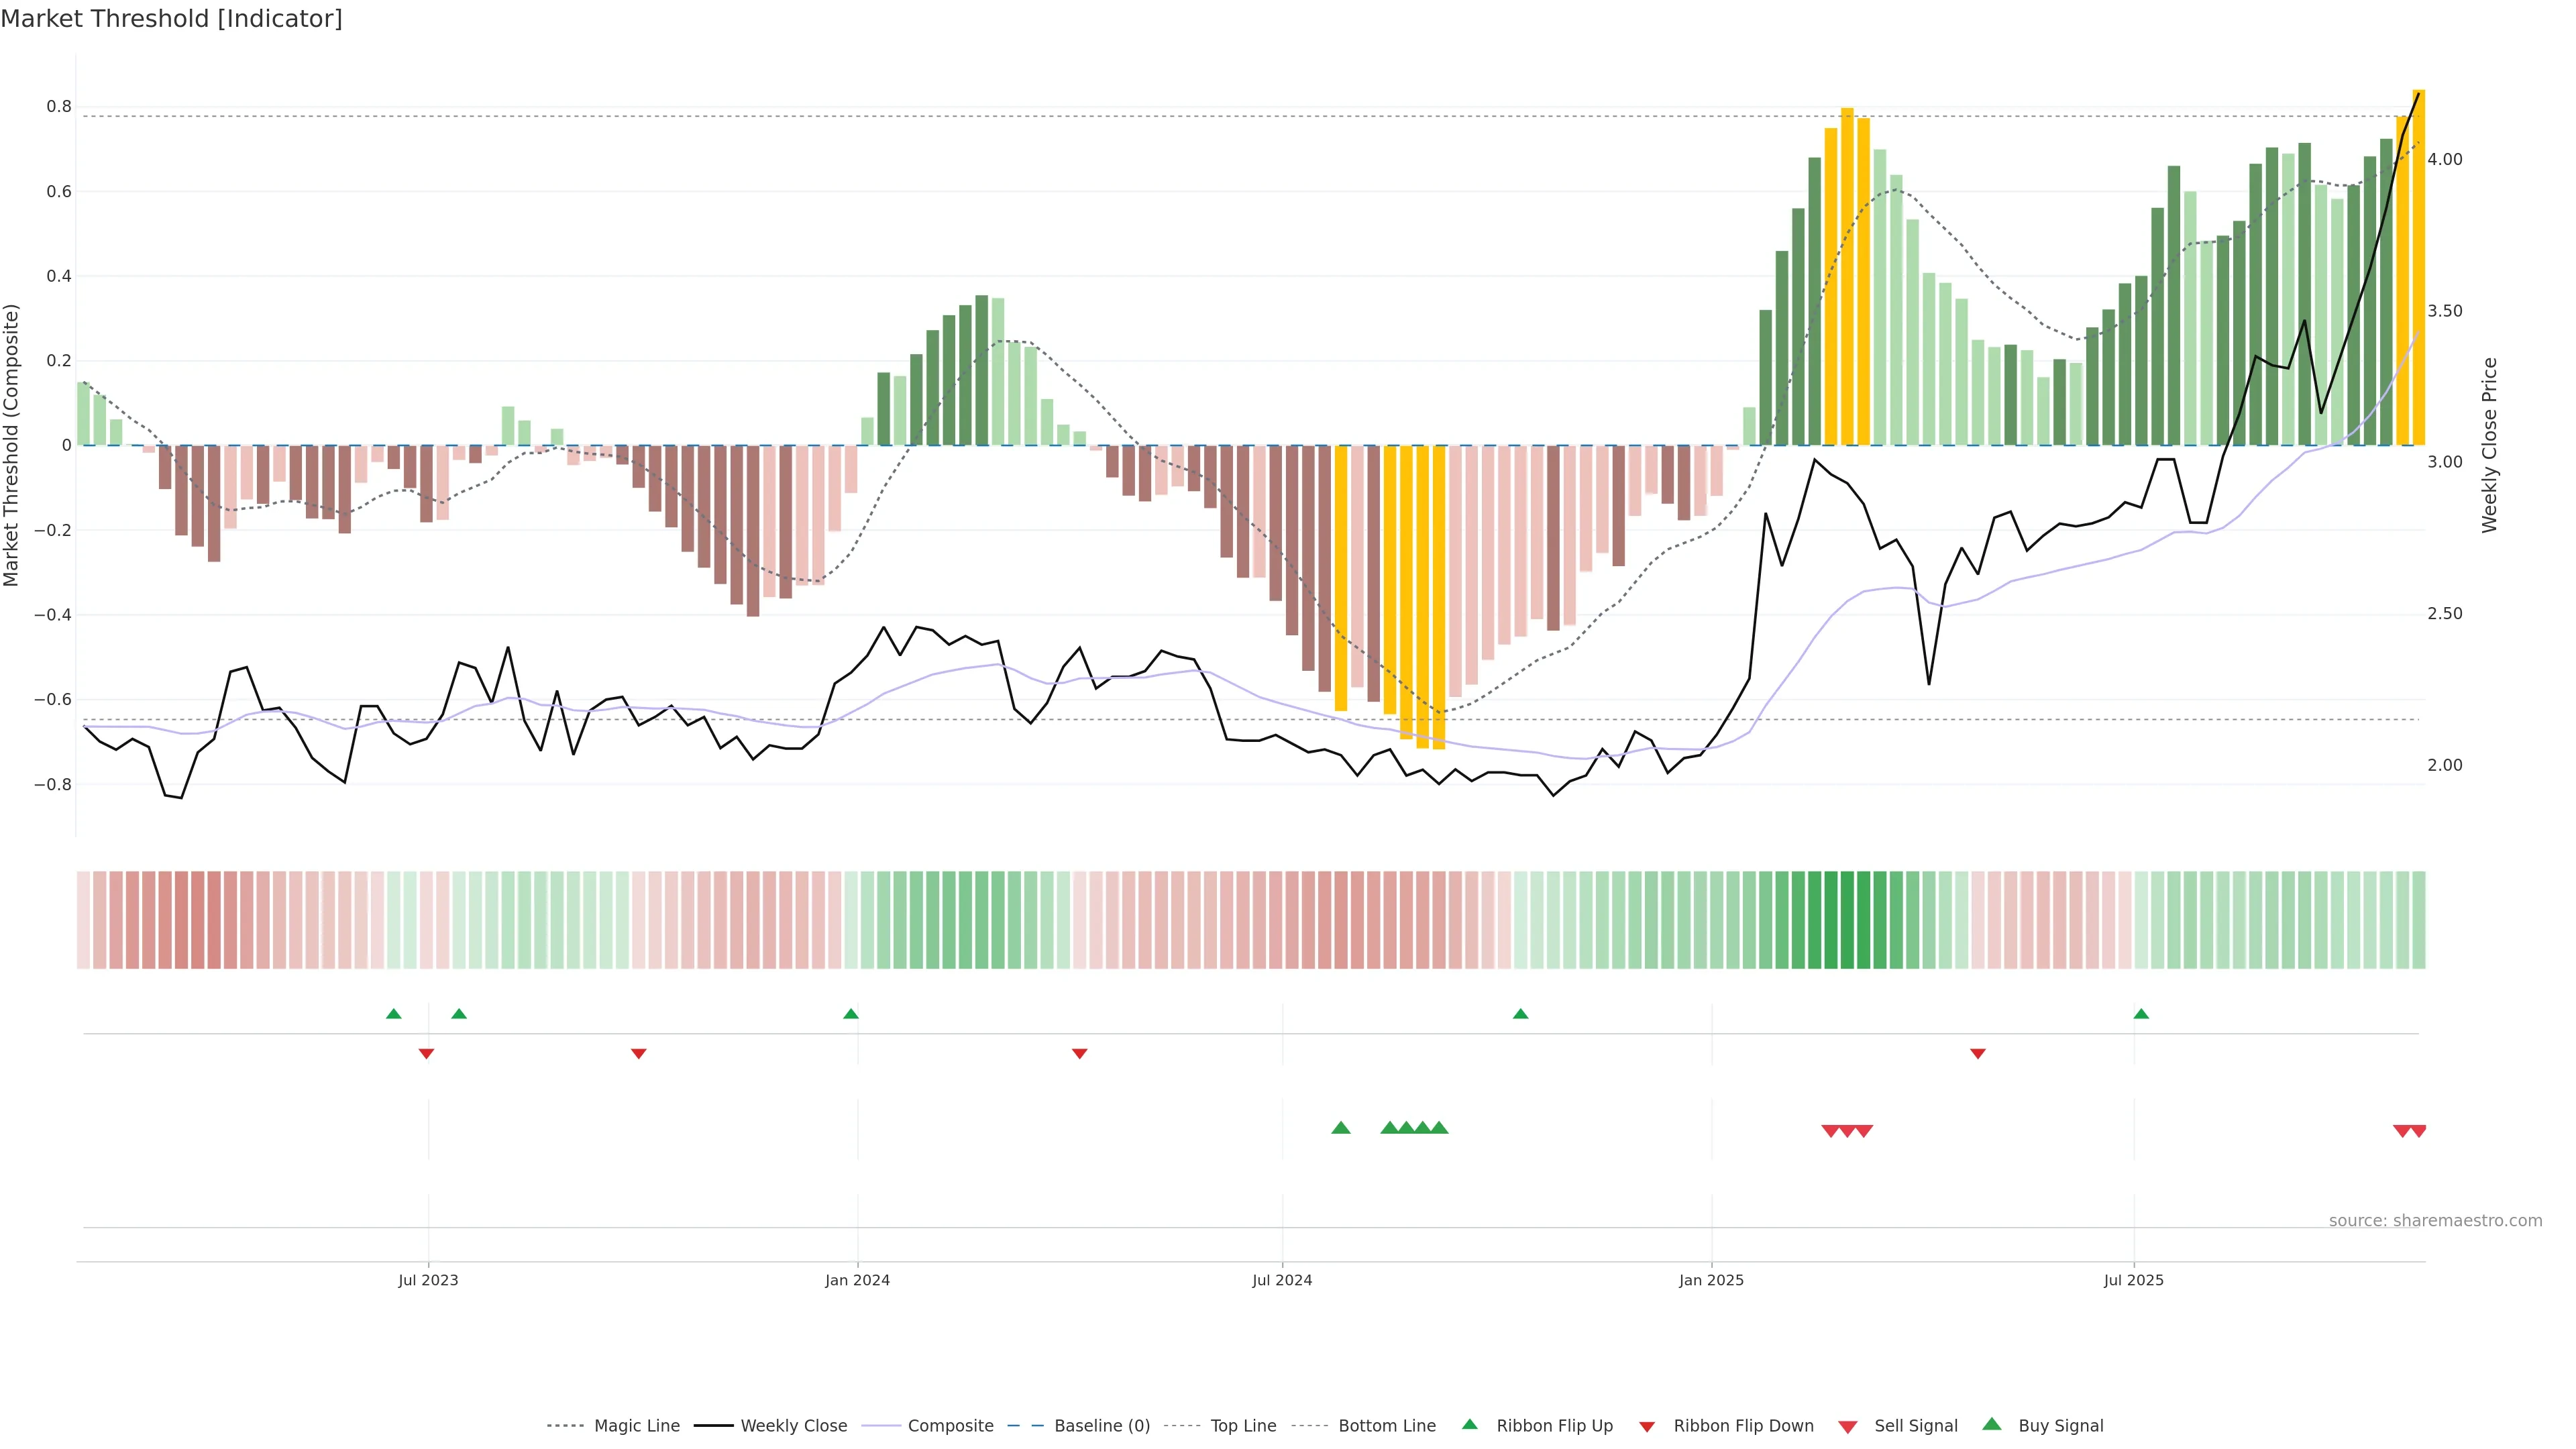Click the Jul 2024 axis label
The height and width of the screenshot is (1449, 2576).
(1282, 1280)
